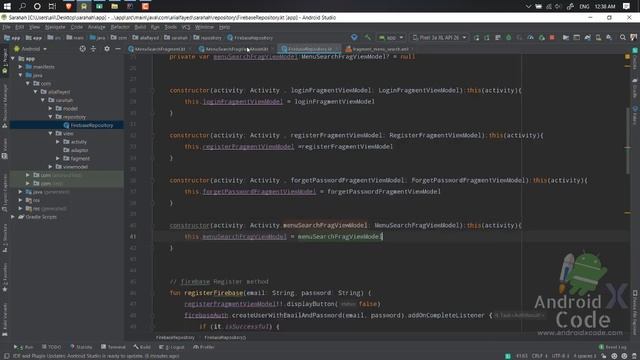Open the VCS menu
The width and height of the screenshot is (640, 360).
[186, 27]
